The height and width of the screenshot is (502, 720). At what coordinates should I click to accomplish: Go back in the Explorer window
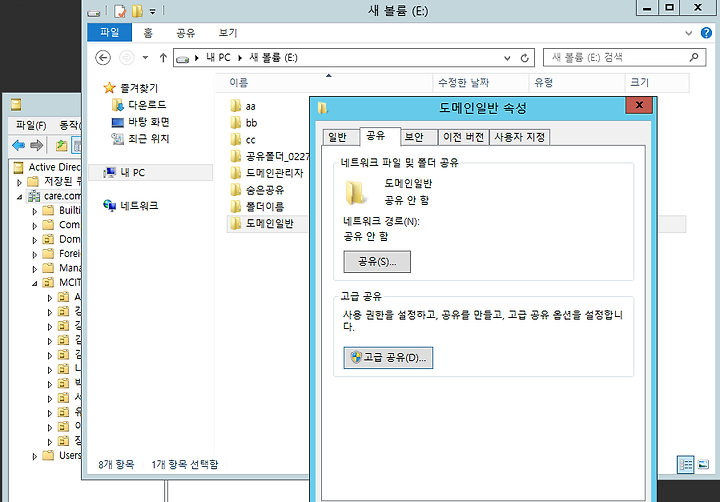tap(103, 58)
